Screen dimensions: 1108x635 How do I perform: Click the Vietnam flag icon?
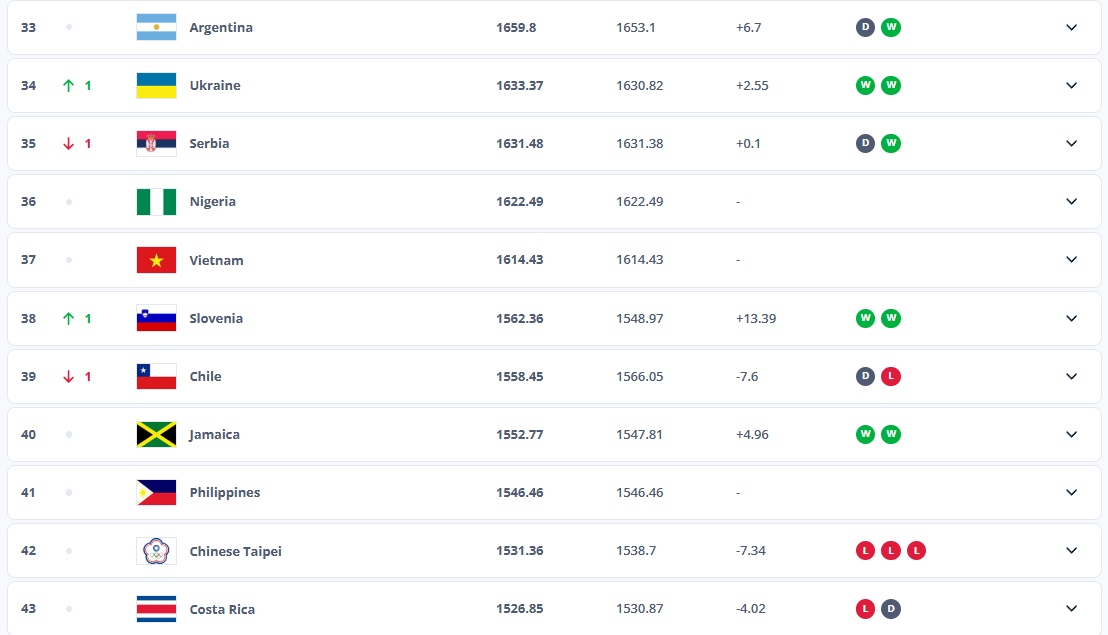click(x=156, y=260)
